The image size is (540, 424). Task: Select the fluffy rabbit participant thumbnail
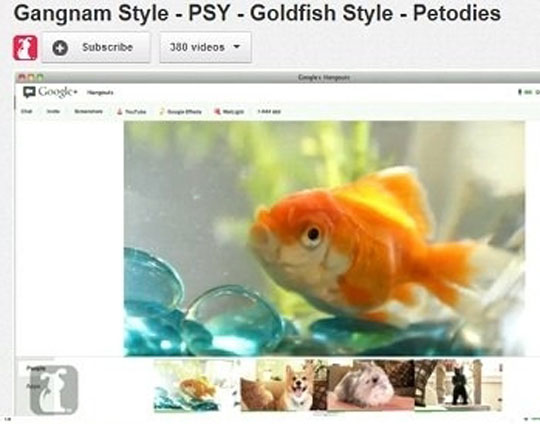(x=371, y=385)
